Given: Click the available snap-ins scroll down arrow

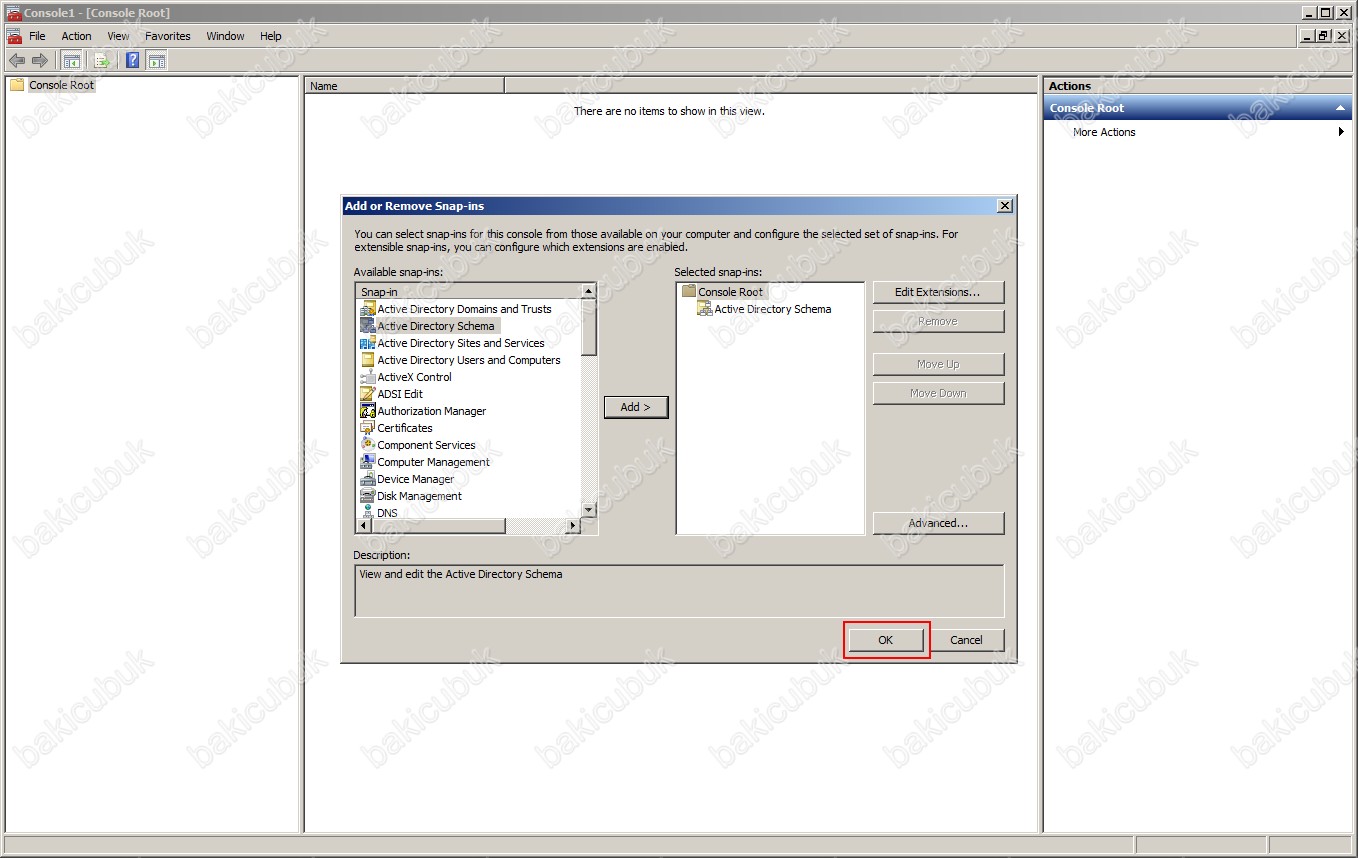Looking at the screenshot, I should [588, 509].
